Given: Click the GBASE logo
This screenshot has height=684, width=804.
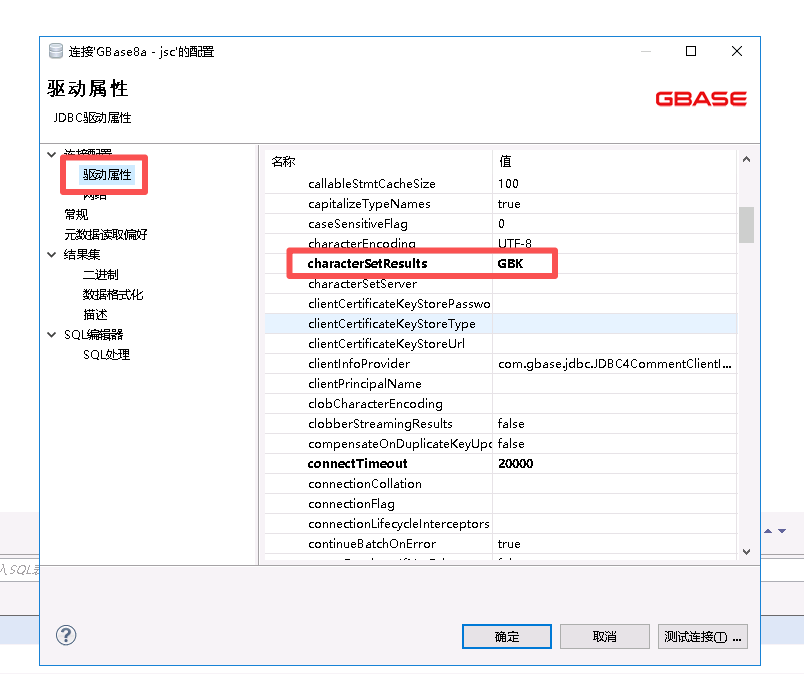Looking at the screenshot, I should click(701, 98).
